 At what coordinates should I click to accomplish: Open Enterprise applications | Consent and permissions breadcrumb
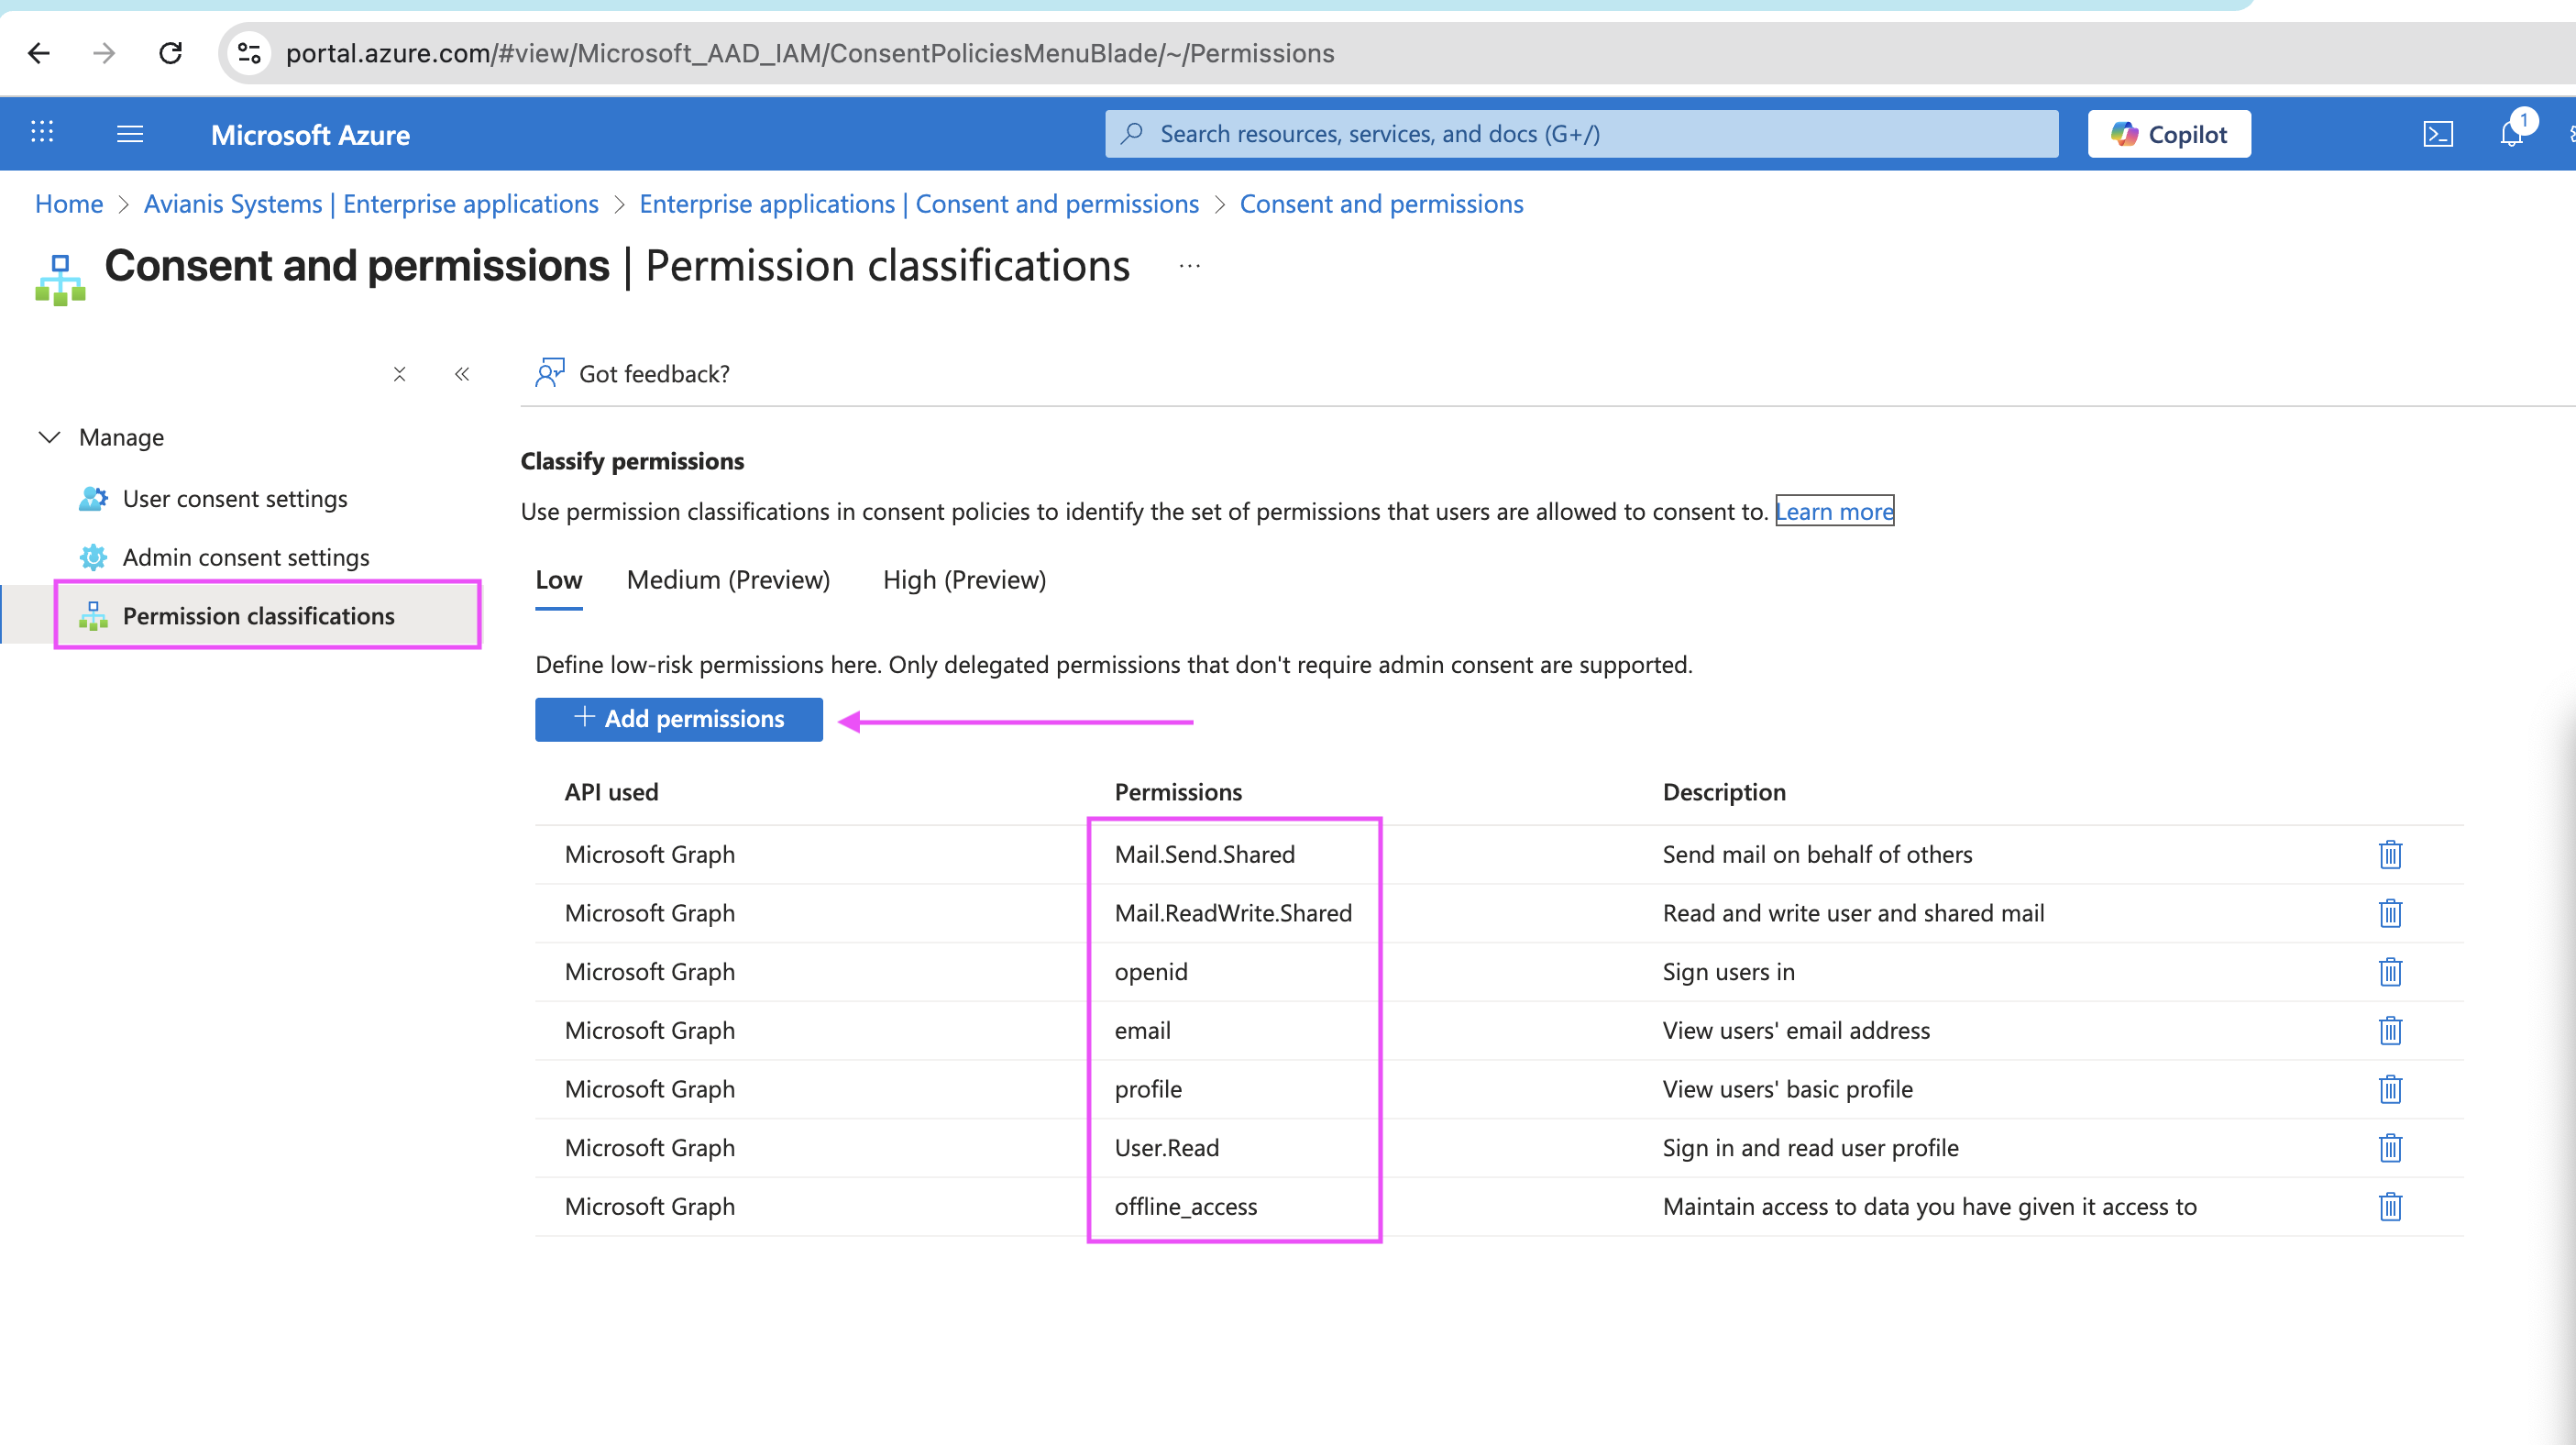919,204
